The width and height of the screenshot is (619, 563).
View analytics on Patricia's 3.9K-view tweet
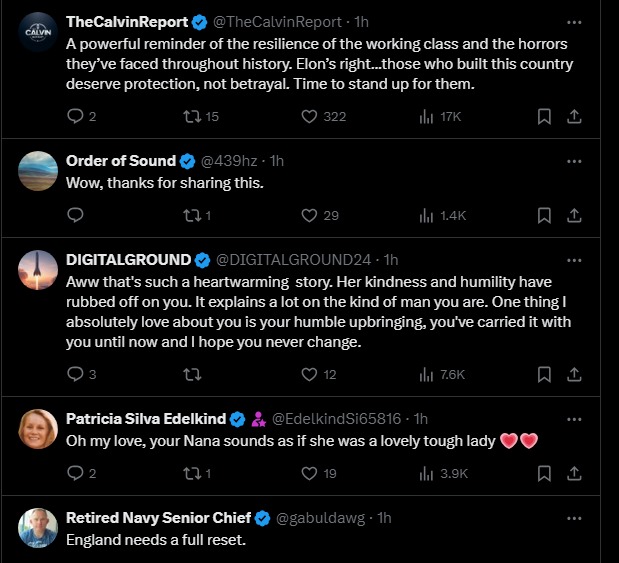point(427,473)
